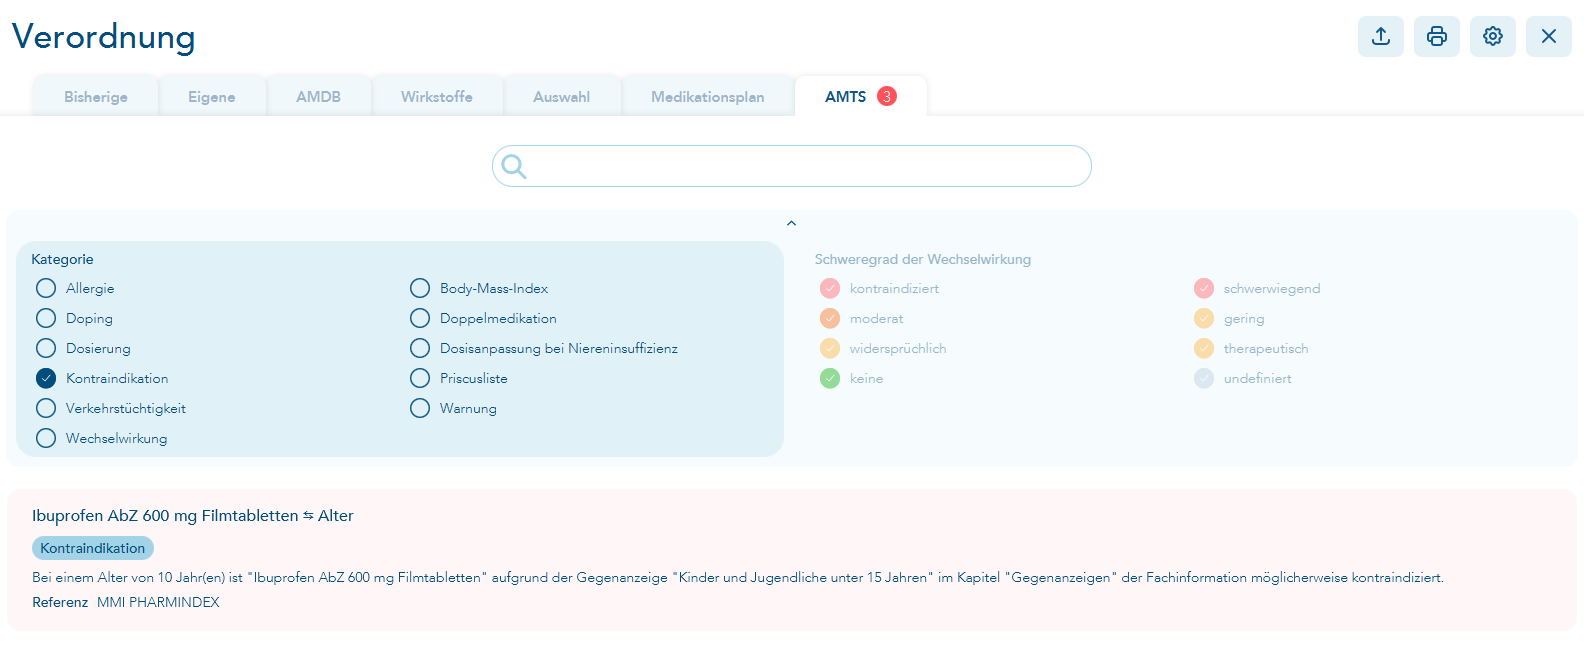Toggle the kontraindiziert severity checkbox
The width and height of the screenshot is (1584, 649).
[830, 288]
